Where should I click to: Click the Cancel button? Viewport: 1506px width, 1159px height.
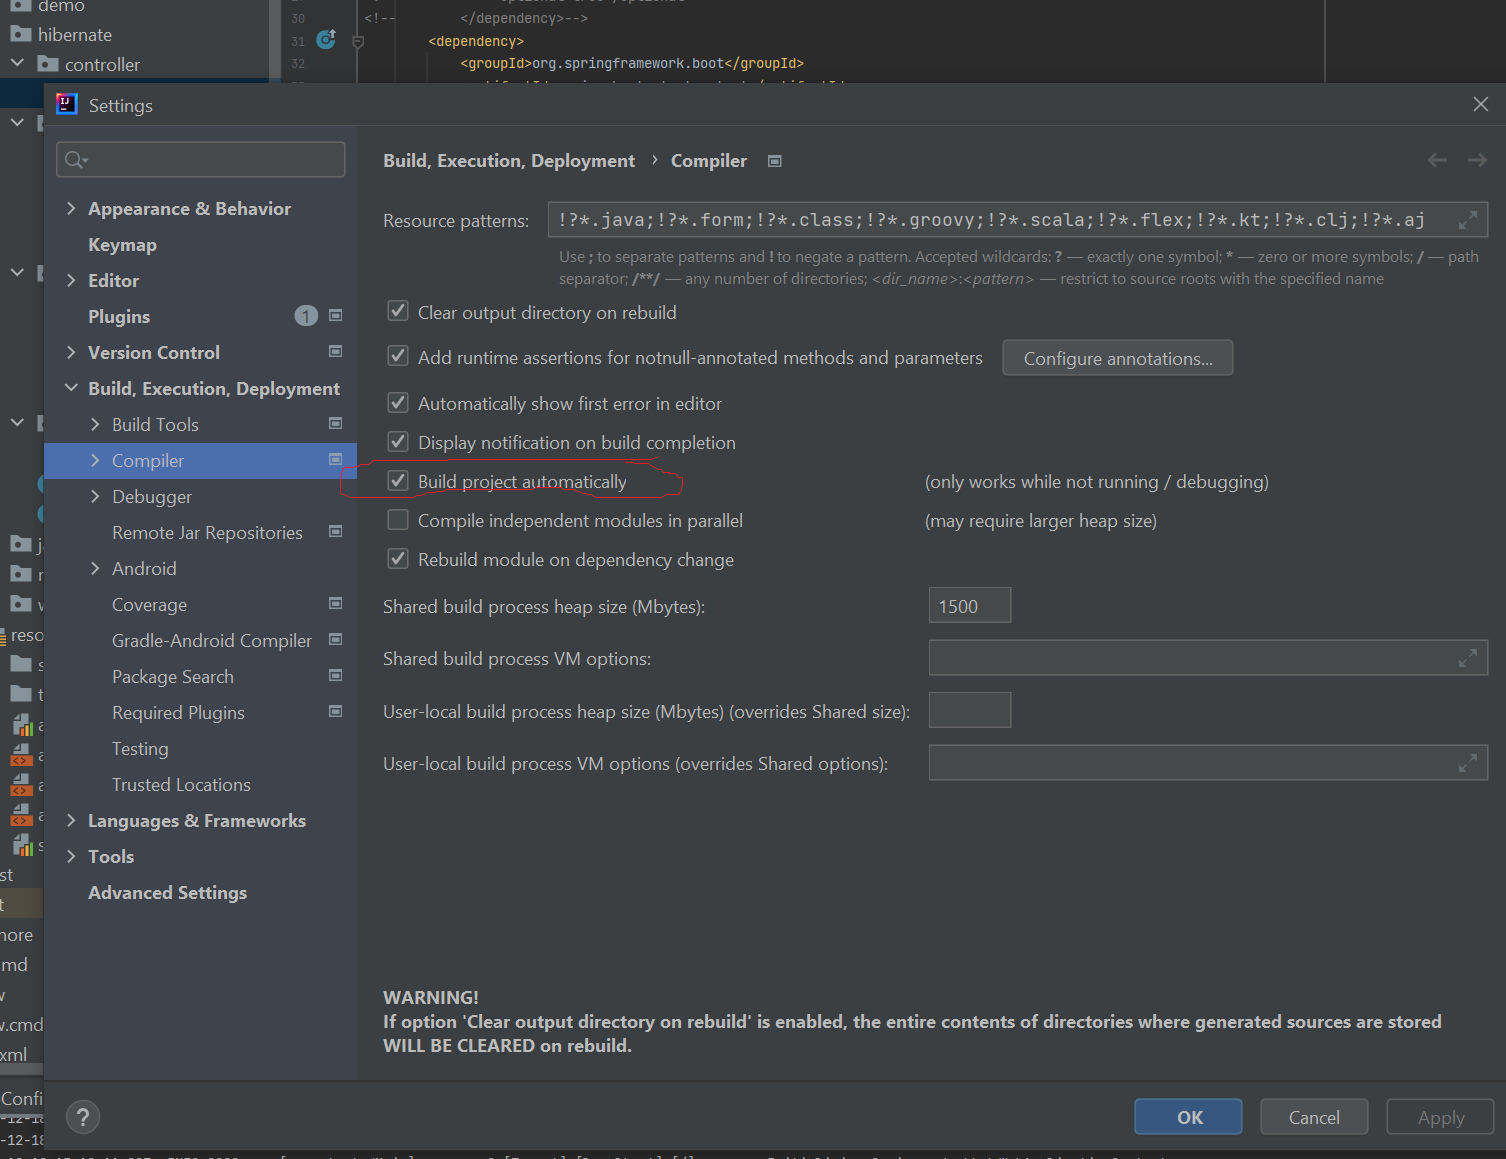coord(1314,1117)
